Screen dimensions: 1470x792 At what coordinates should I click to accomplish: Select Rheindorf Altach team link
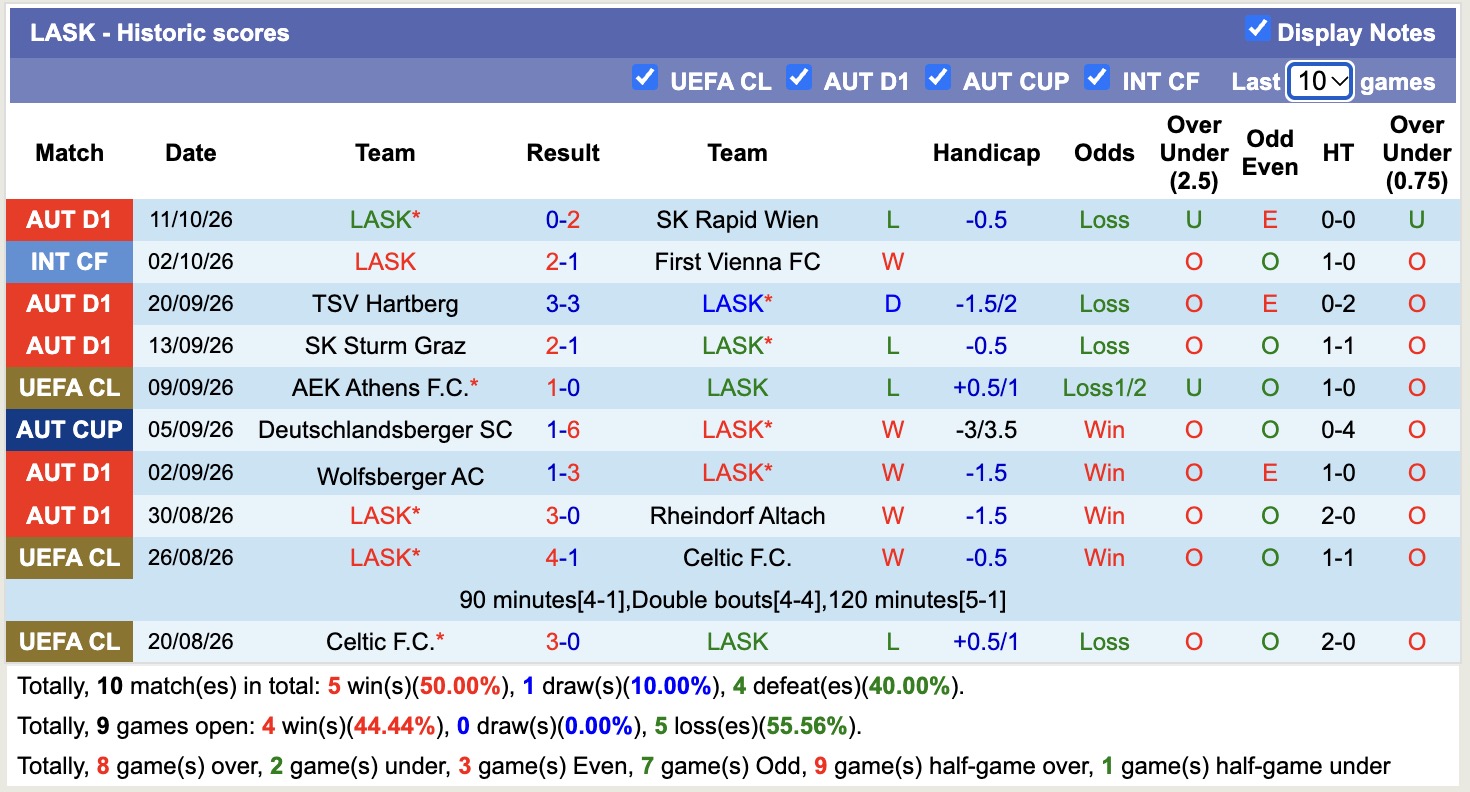tap(737, 516)
